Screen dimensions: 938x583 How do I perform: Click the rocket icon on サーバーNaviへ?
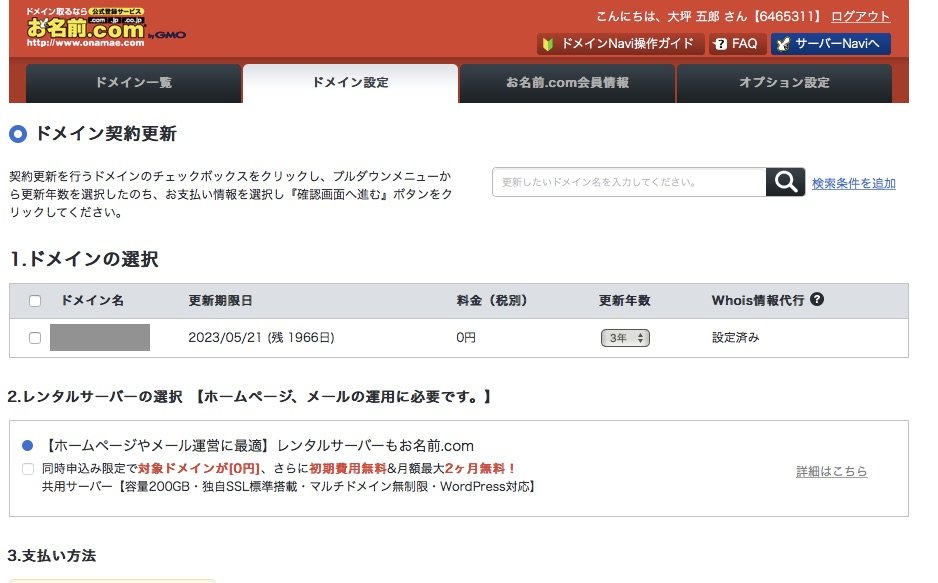click(783, 44)
